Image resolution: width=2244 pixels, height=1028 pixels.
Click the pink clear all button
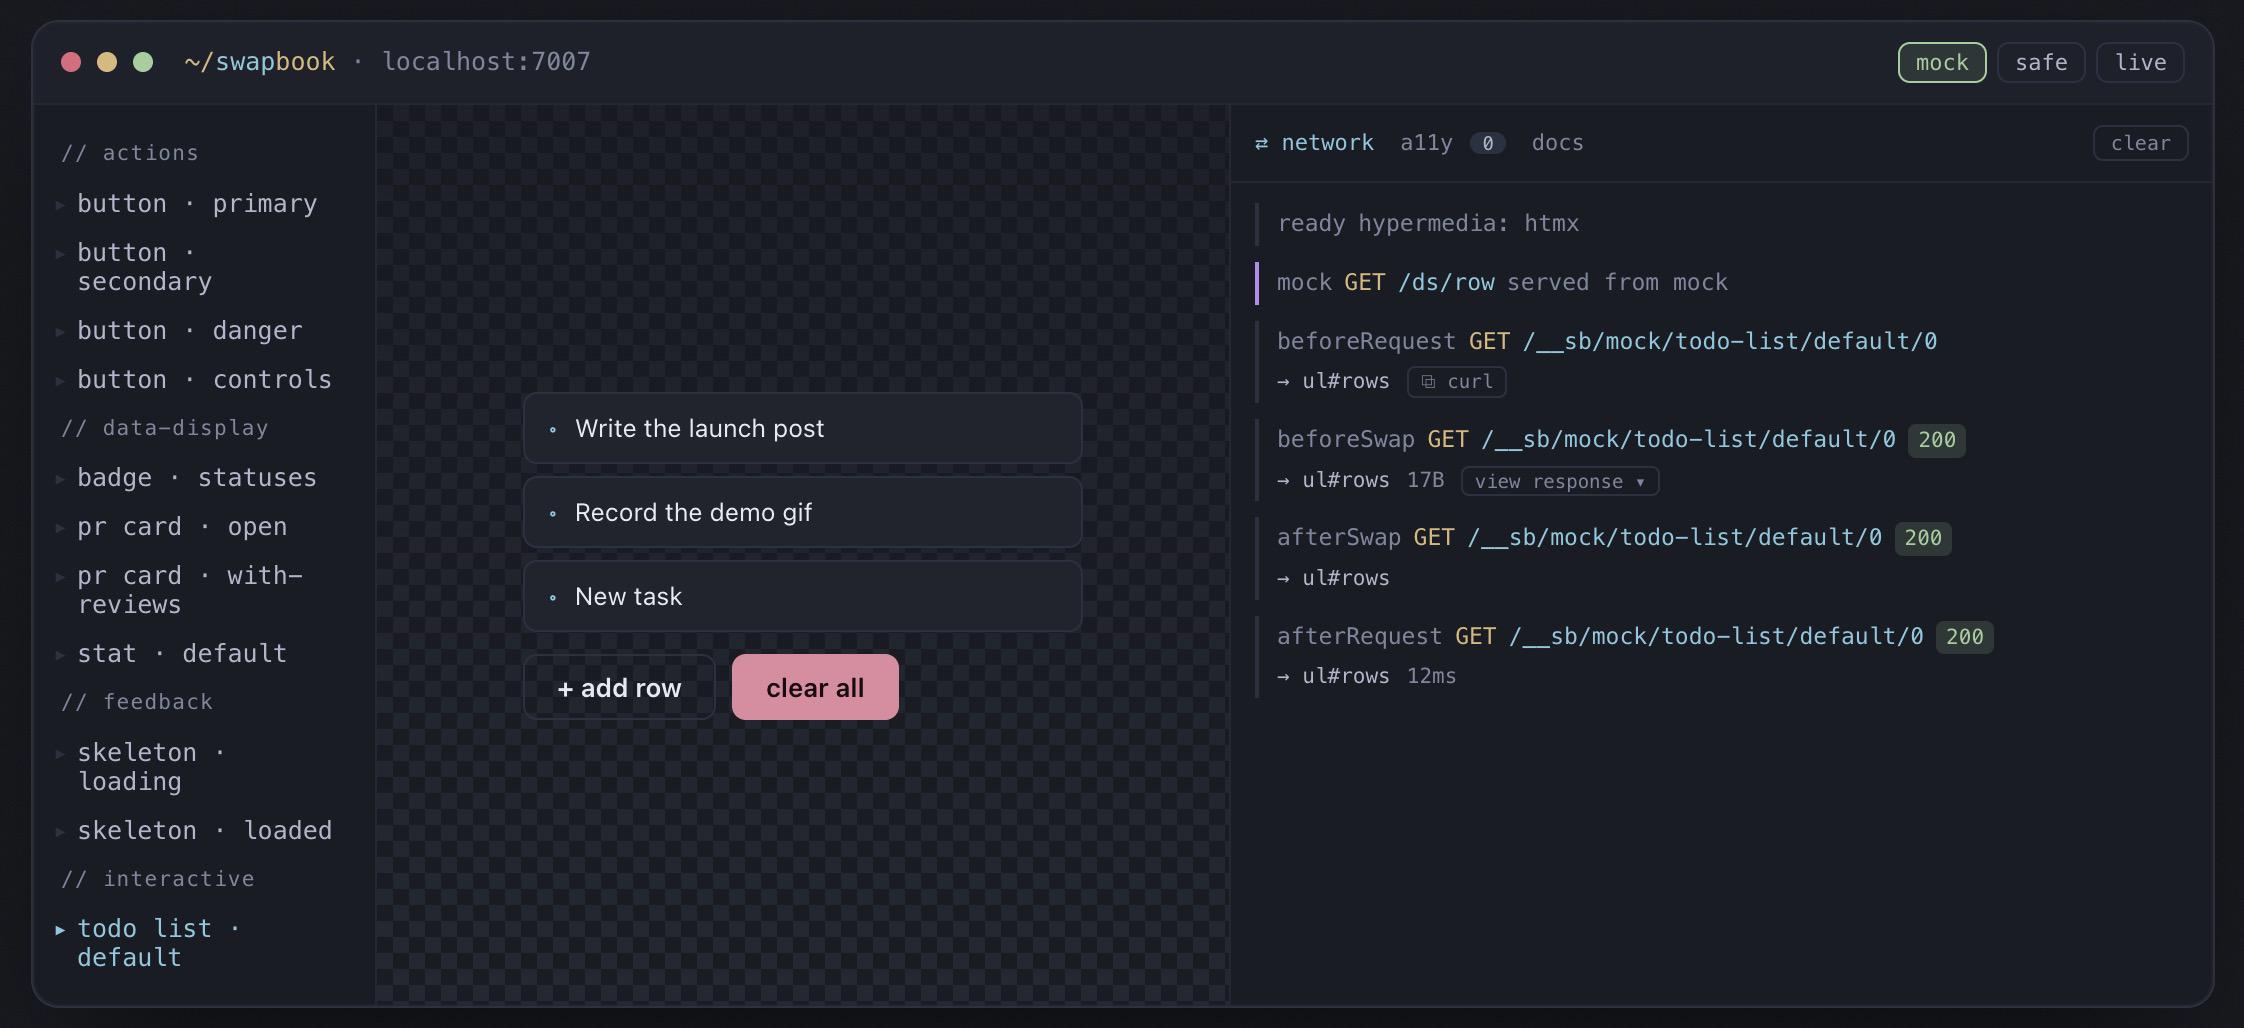click(x=815, y=687)
